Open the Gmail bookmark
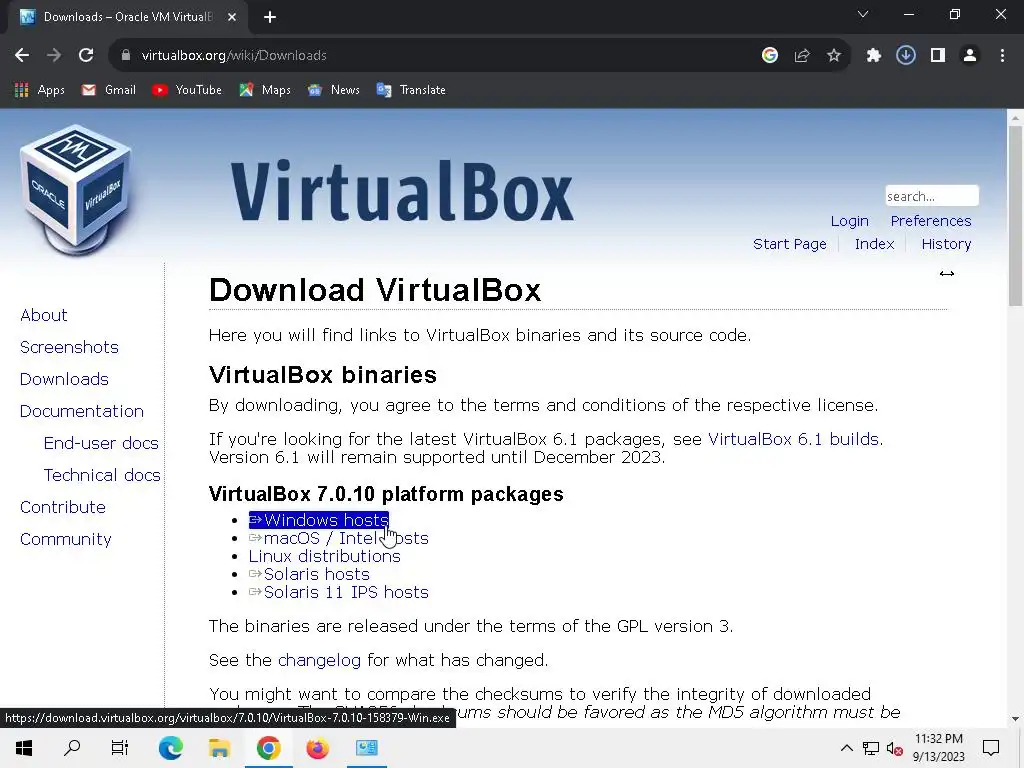This screenshot has width=1024, height=768. (x=108, y=90)
